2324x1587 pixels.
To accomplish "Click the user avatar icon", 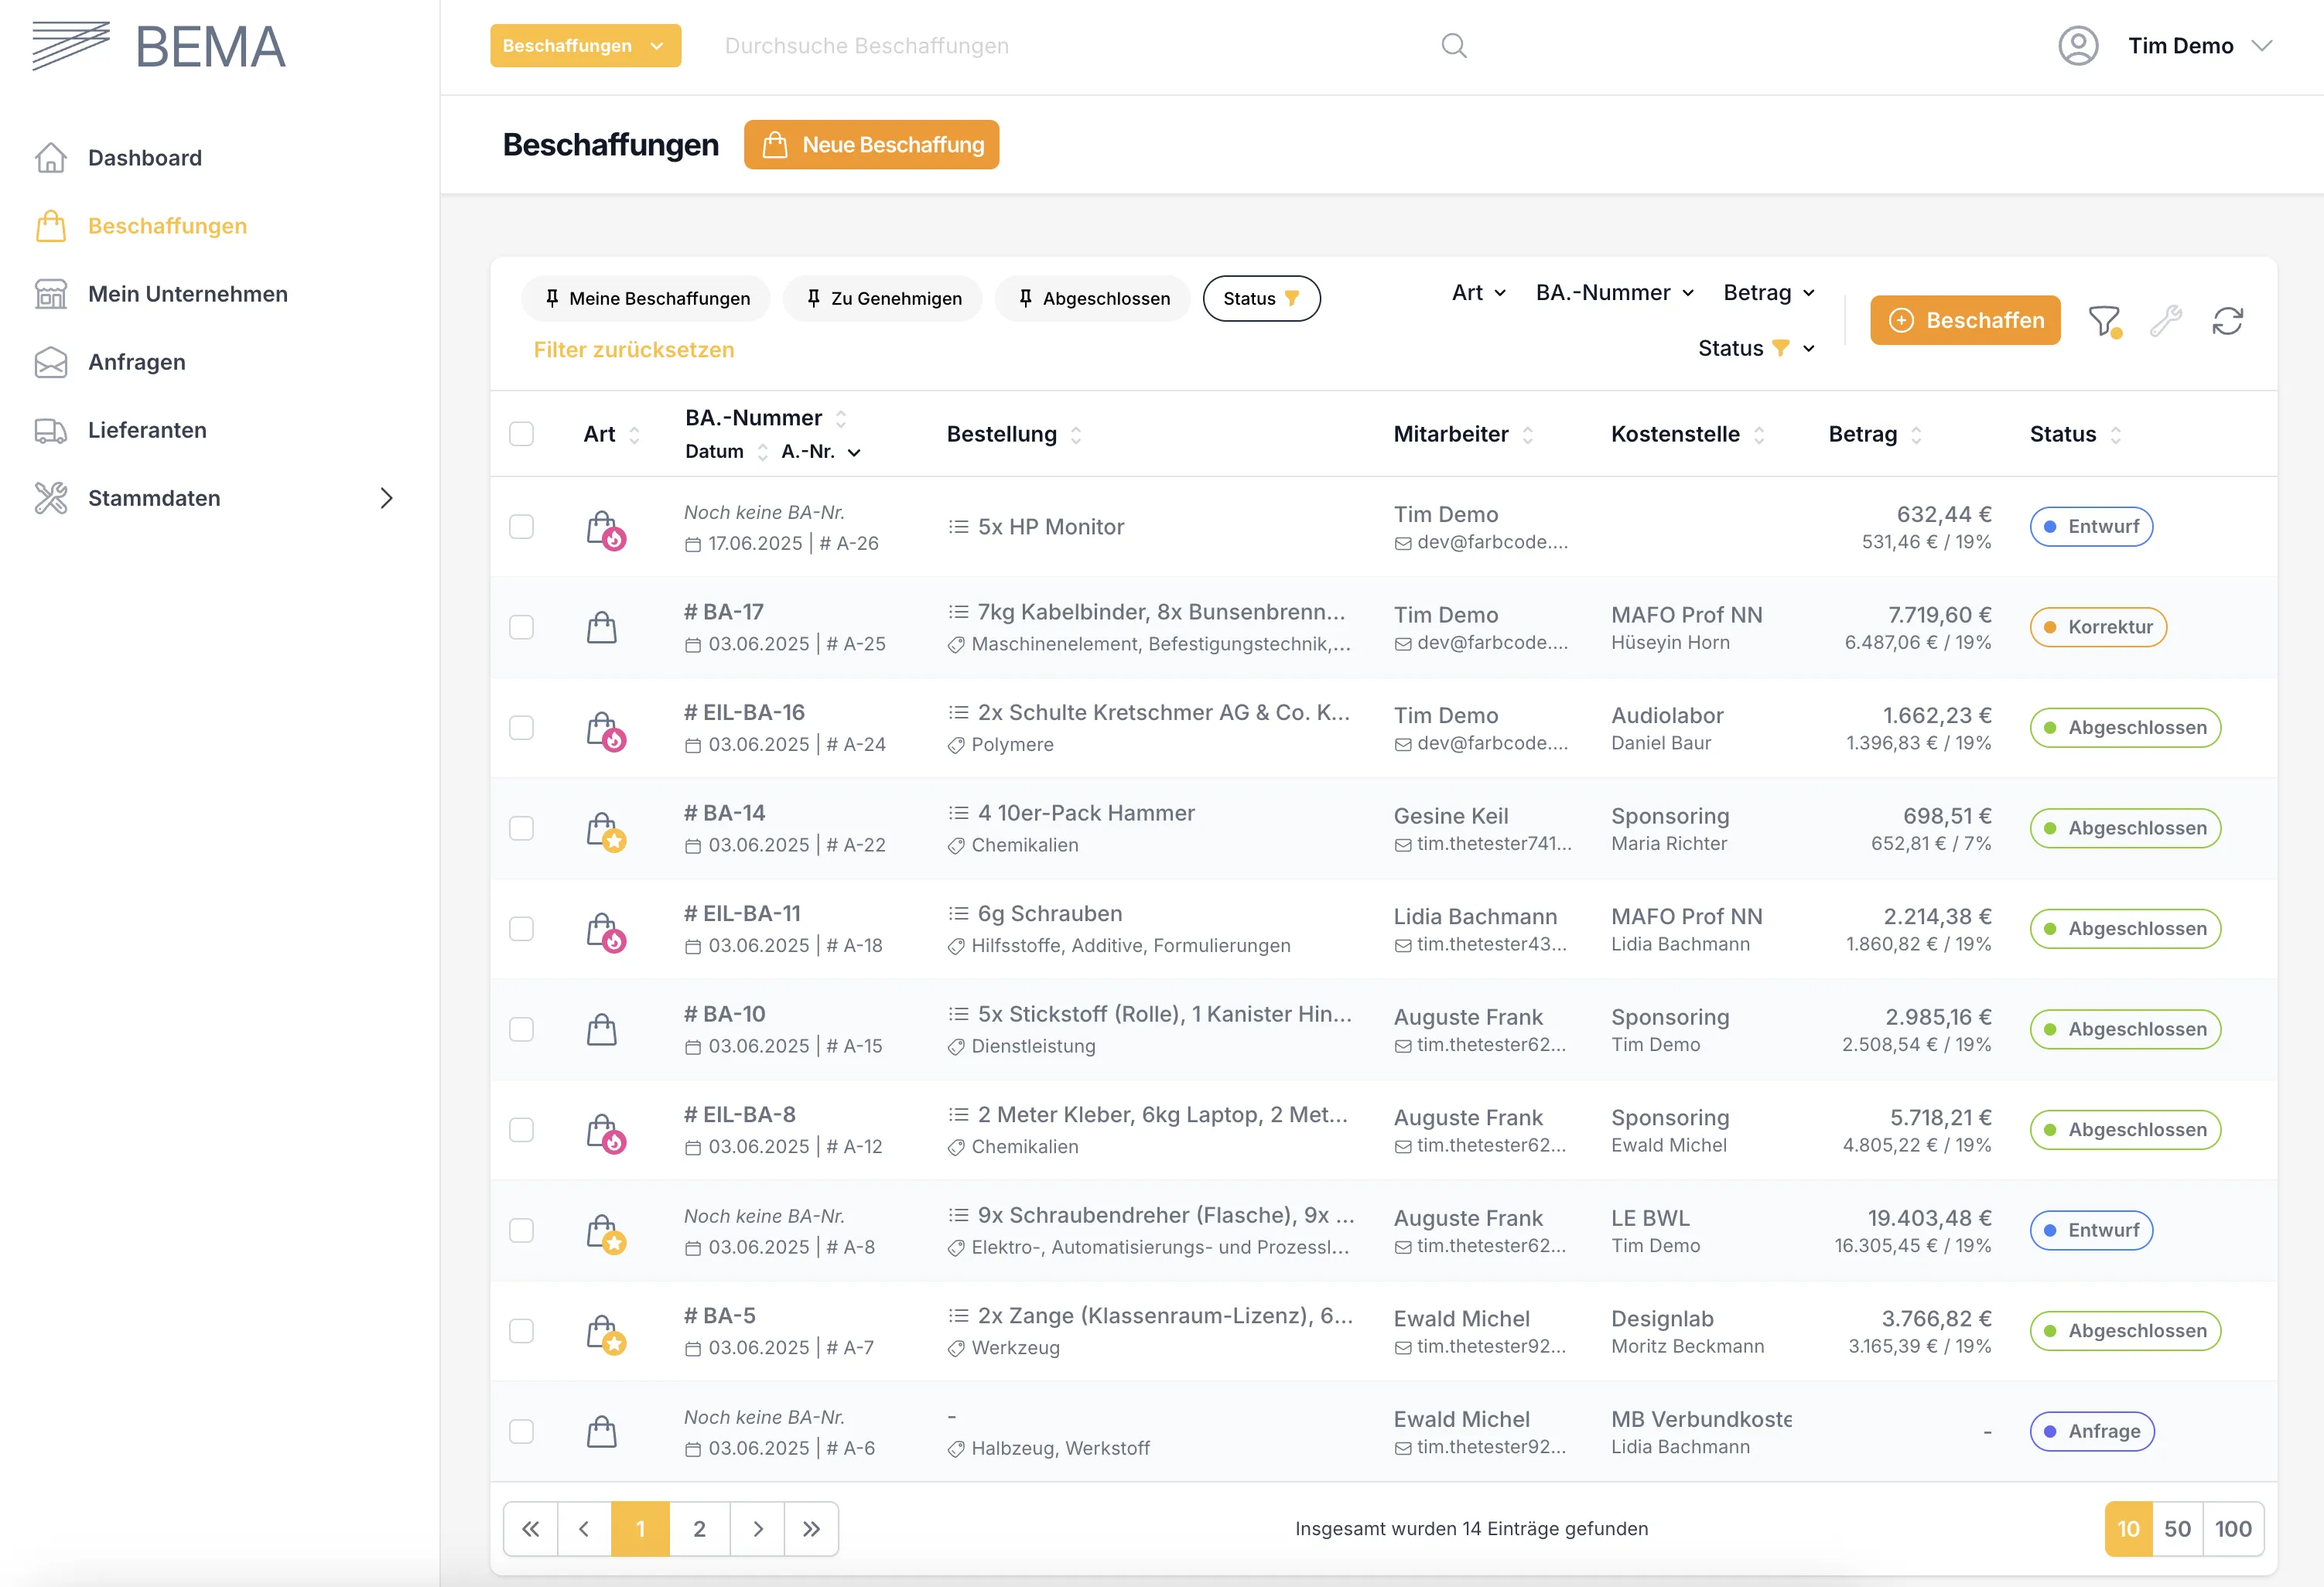I will (x=2078, y=46).
